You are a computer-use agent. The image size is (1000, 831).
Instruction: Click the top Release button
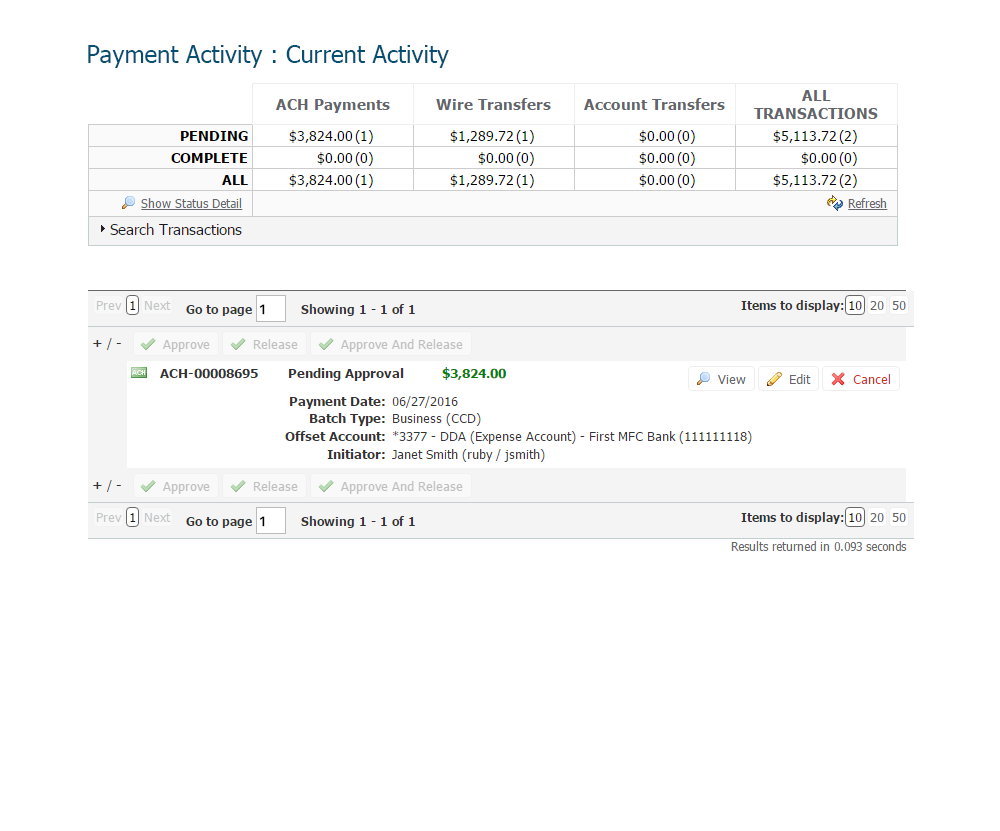(265, 344)
